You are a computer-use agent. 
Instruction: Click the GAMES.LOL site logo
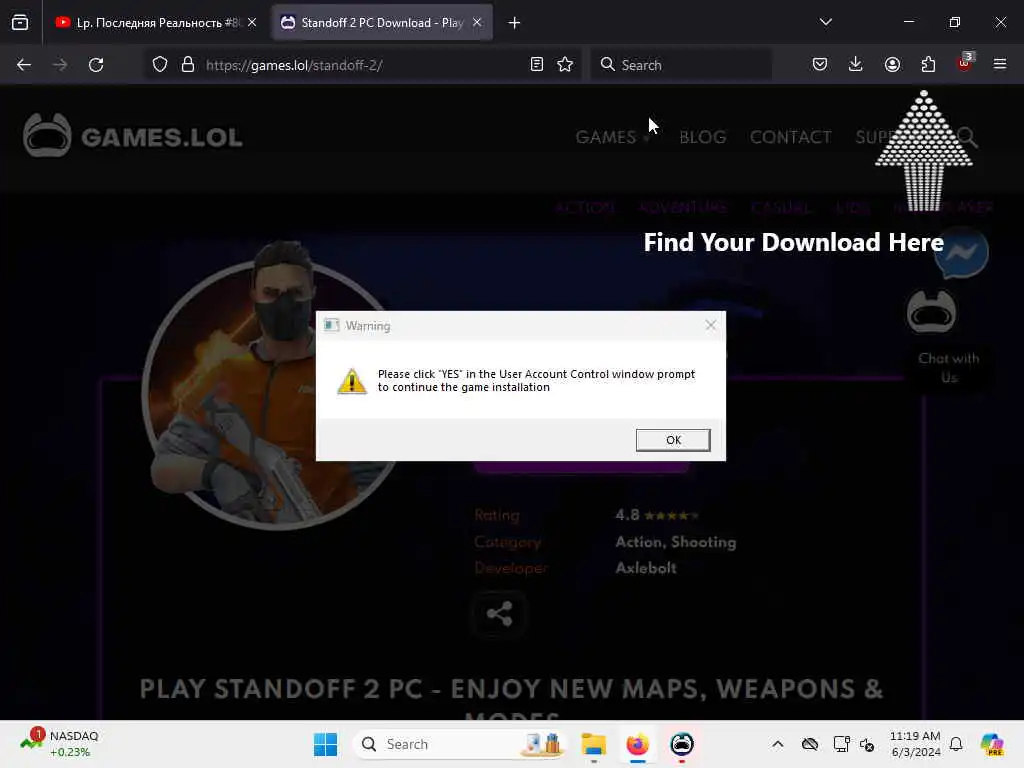tap(133, 136)
